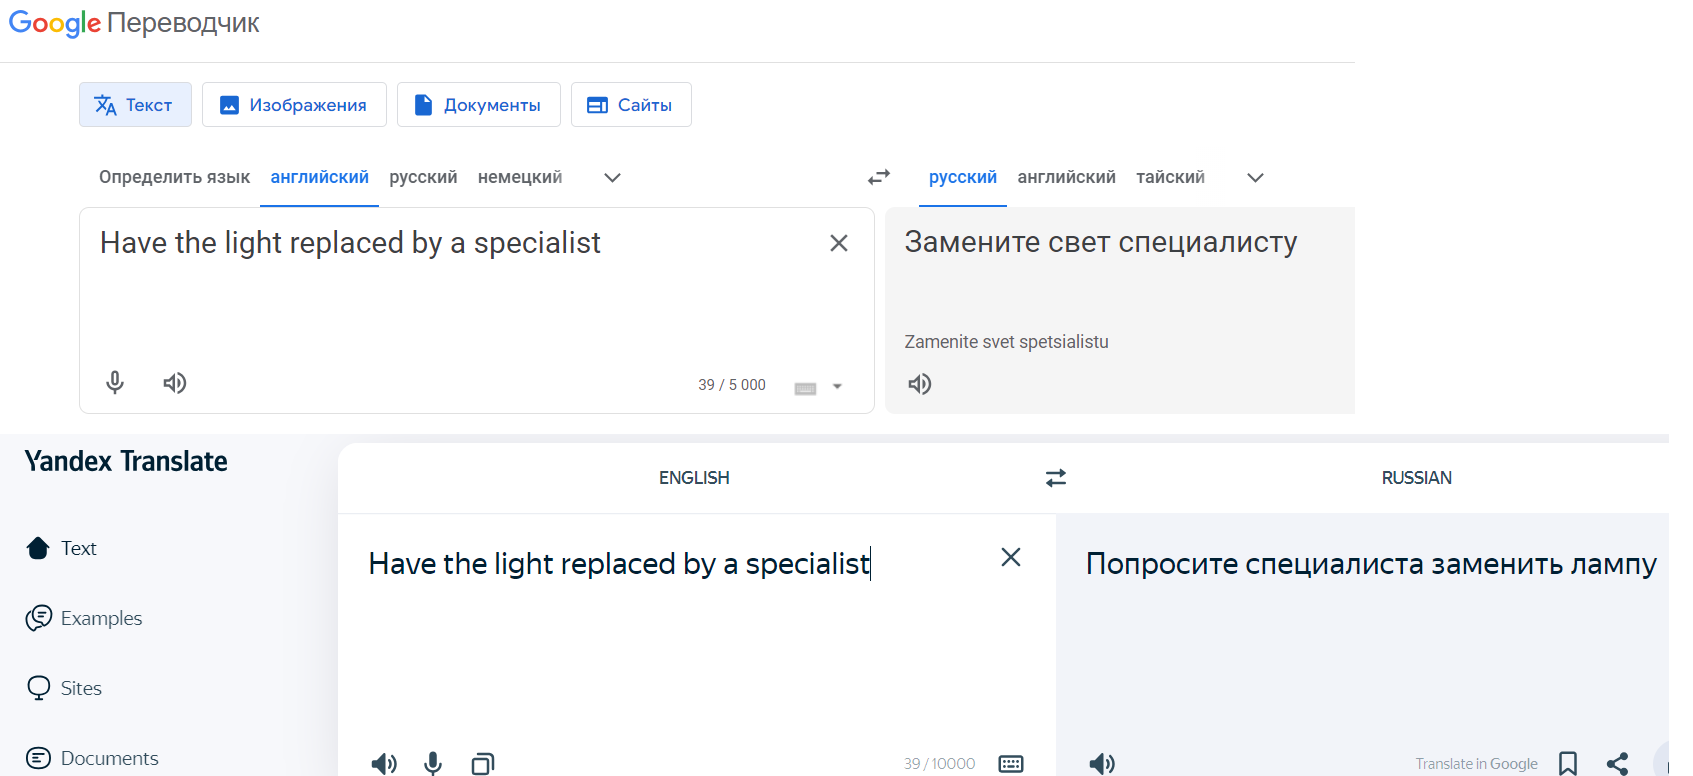Play the source text audio in Yandex
This screenshot has height=776, width=1693.
[x=383, y=764]
